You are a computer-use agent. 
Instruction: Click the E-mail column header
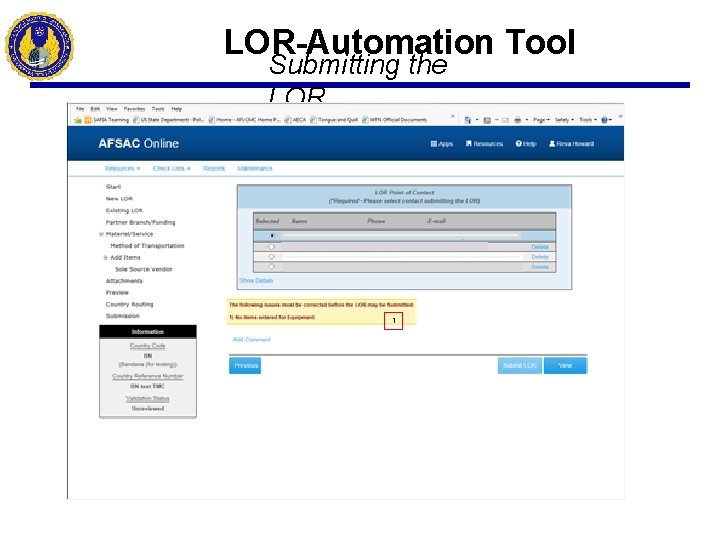437,221
